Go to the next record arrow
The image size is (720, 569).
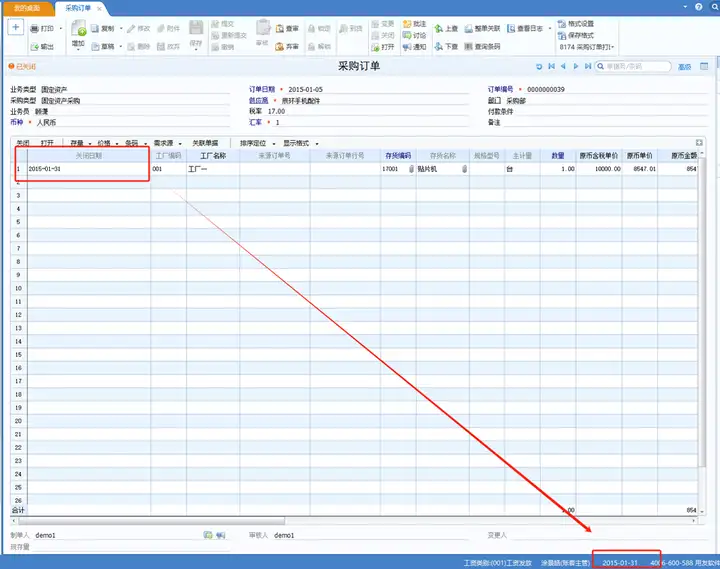click(x=575, y=67)
